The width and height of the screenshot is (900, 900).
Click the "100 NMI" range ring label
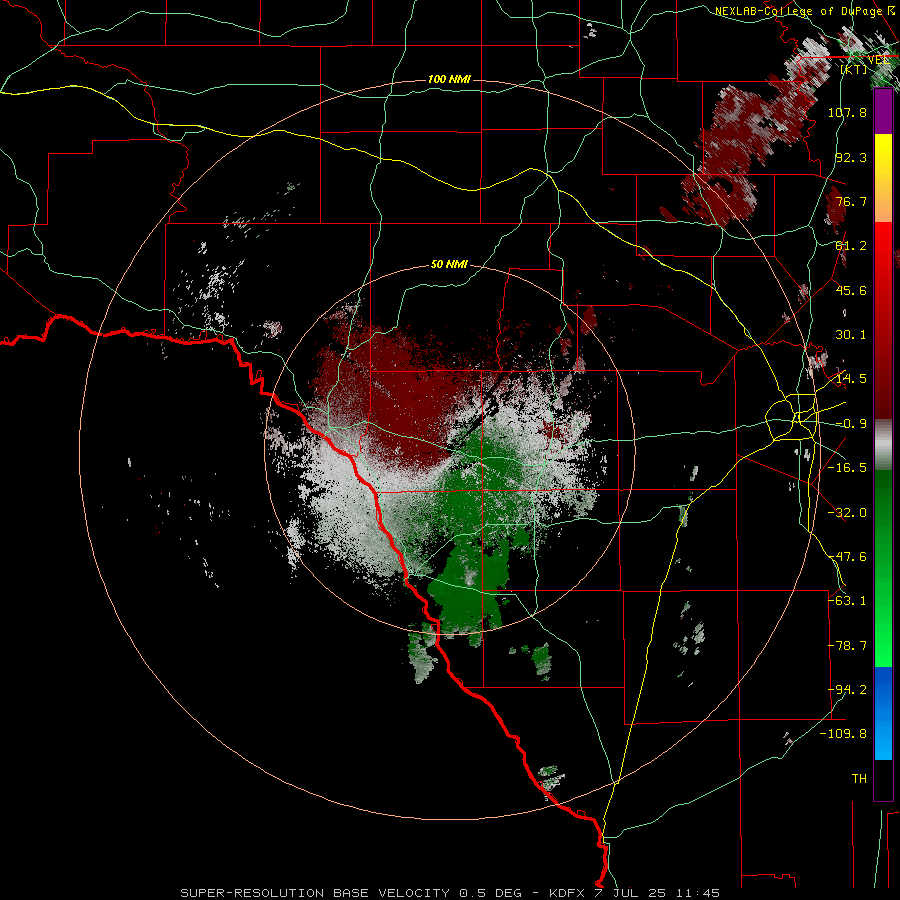(449, 79)
